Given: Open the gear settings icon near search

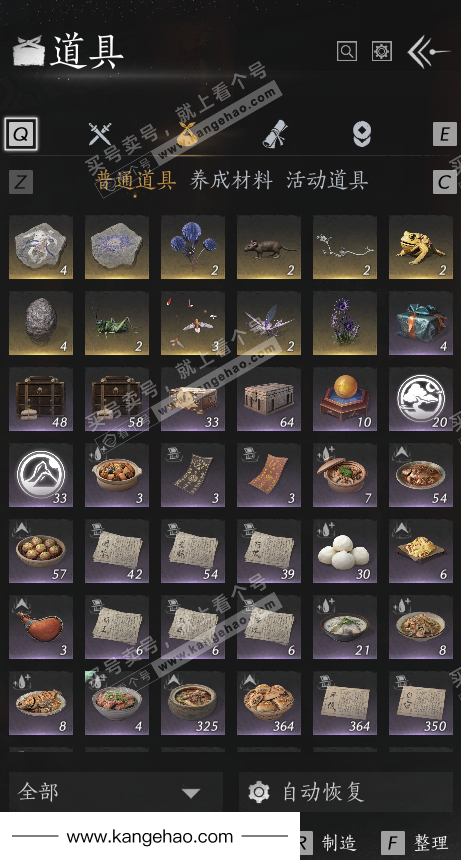Looking at the screenshot, I should point(382,52).
